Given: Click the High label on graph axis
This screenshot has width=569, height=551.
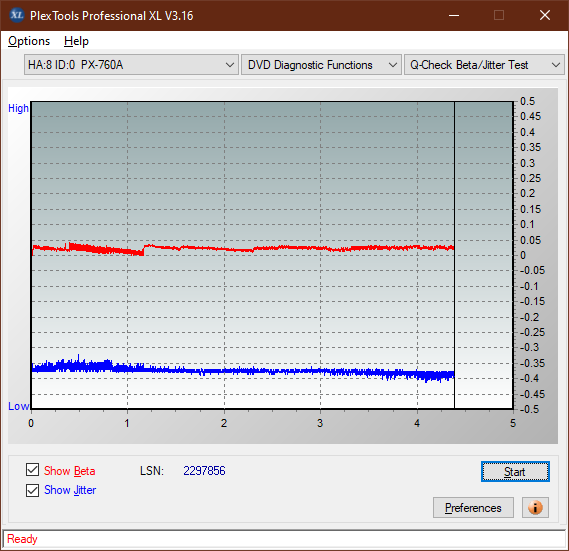Looking at the screenshot, I should [x=18, y=108].
